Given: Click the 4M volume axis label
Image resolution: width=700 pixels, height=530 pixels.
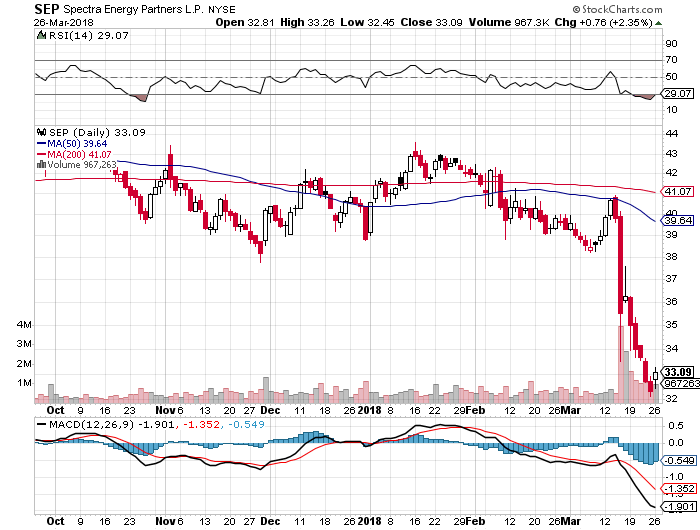Looking at the screenshot, I should coord(24,325).
